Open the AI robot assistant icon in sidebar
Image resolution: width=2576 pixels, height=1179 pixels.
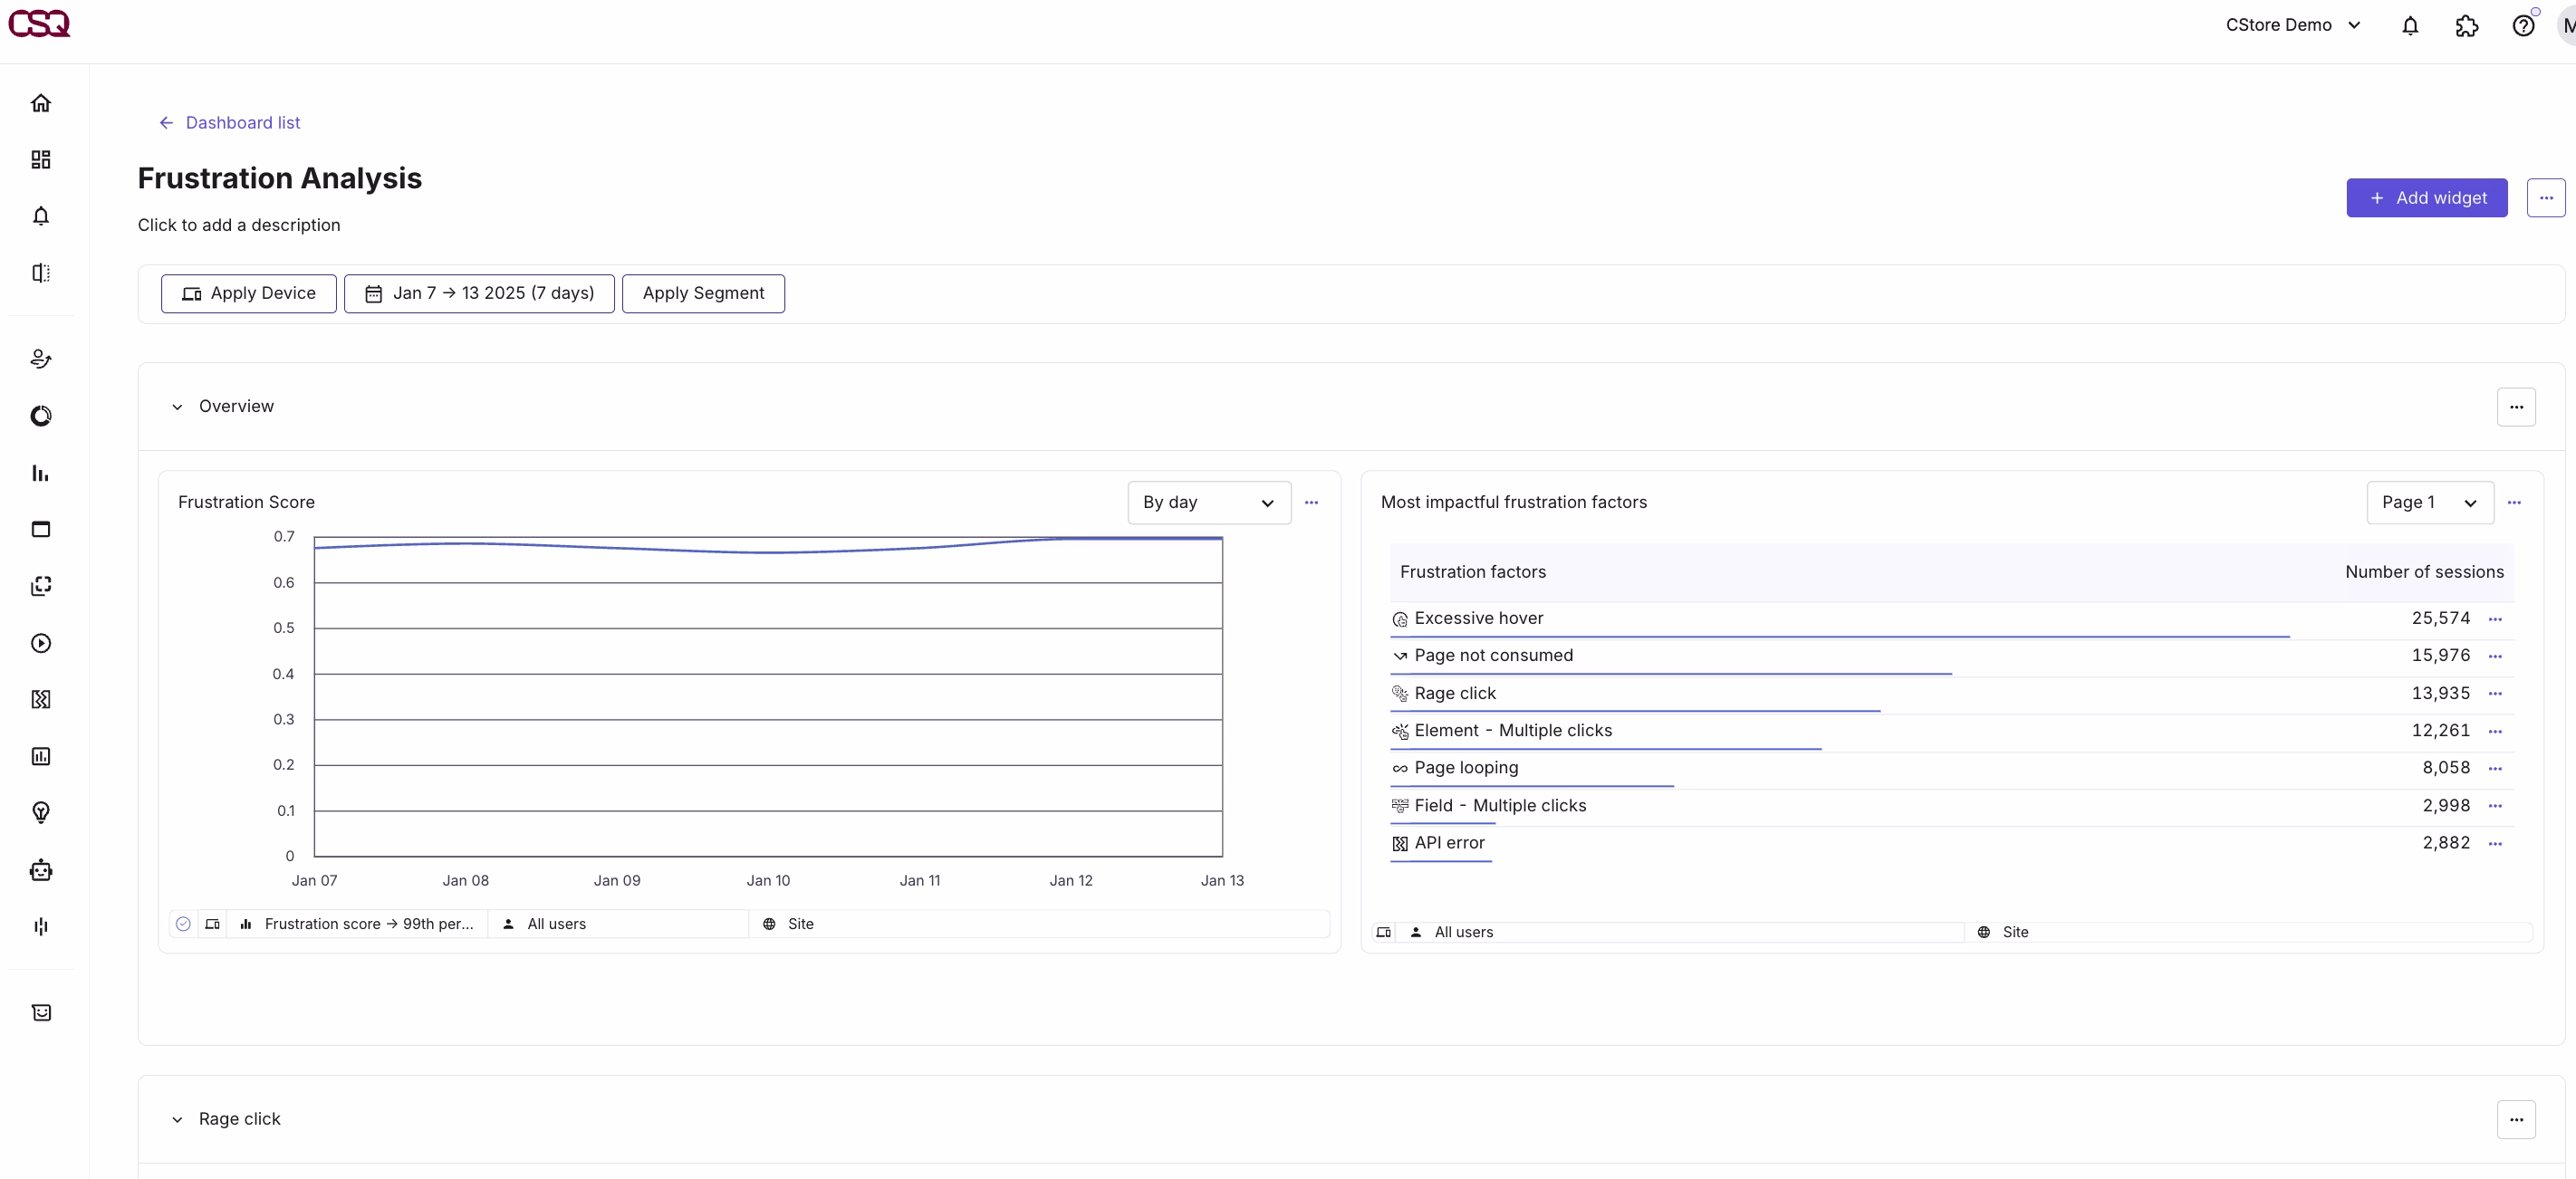(40, 870)
